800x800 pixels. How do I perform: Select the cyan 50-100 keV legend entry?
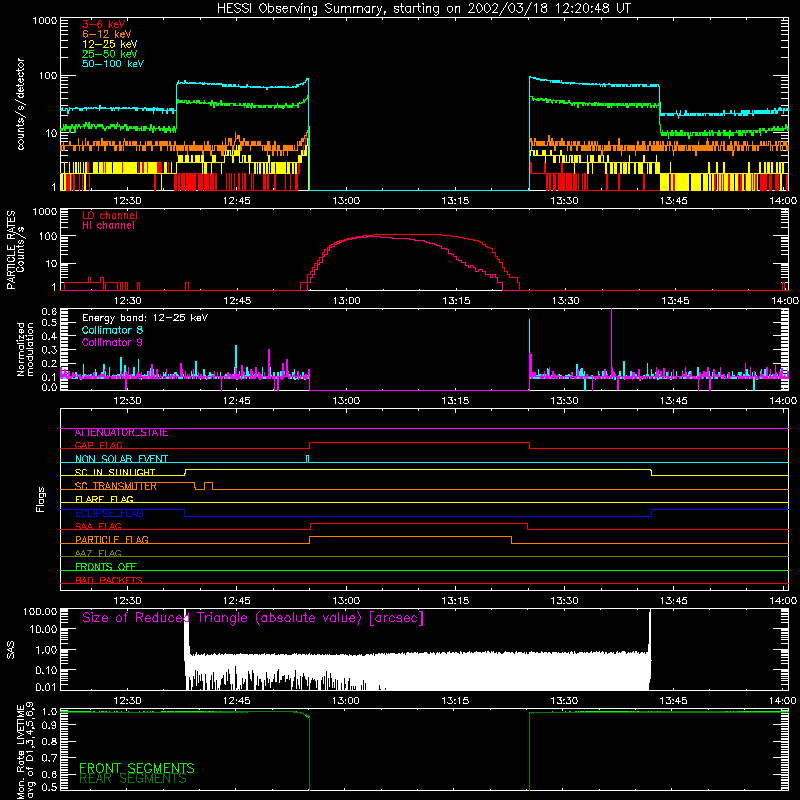coord(113,64)
